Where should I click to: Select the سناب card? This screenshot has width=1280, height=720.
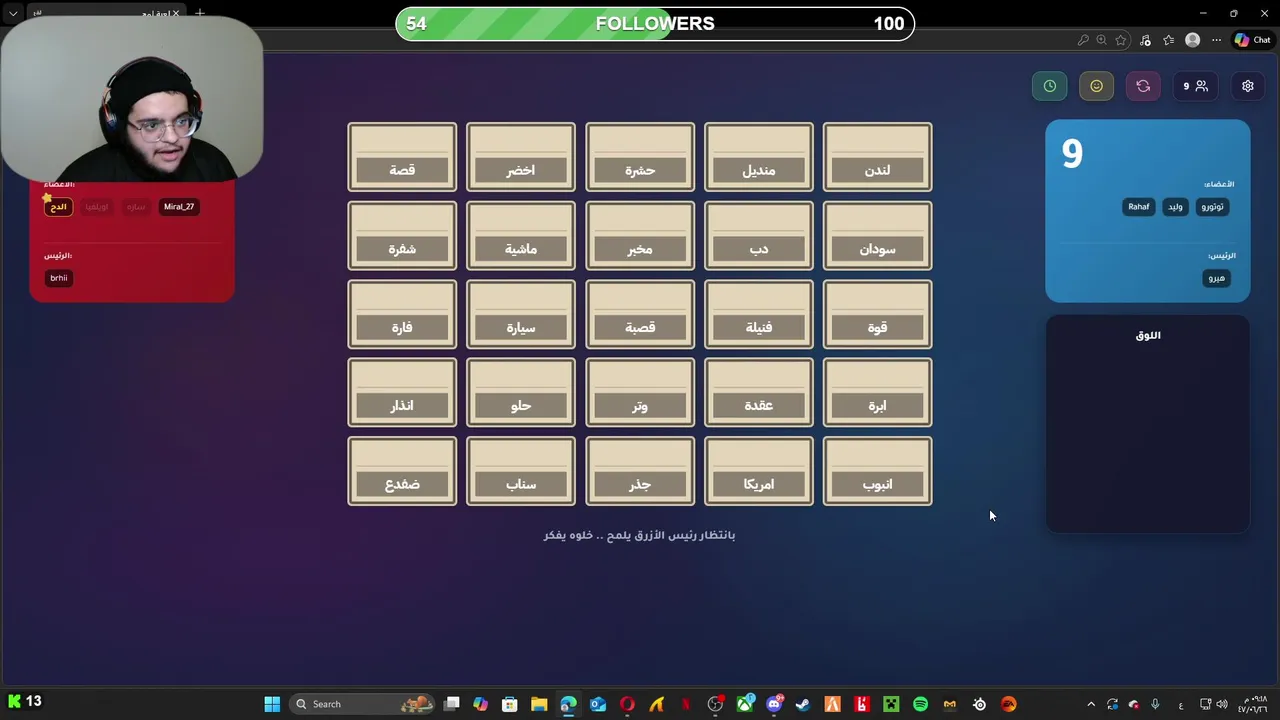click(521, 471)
